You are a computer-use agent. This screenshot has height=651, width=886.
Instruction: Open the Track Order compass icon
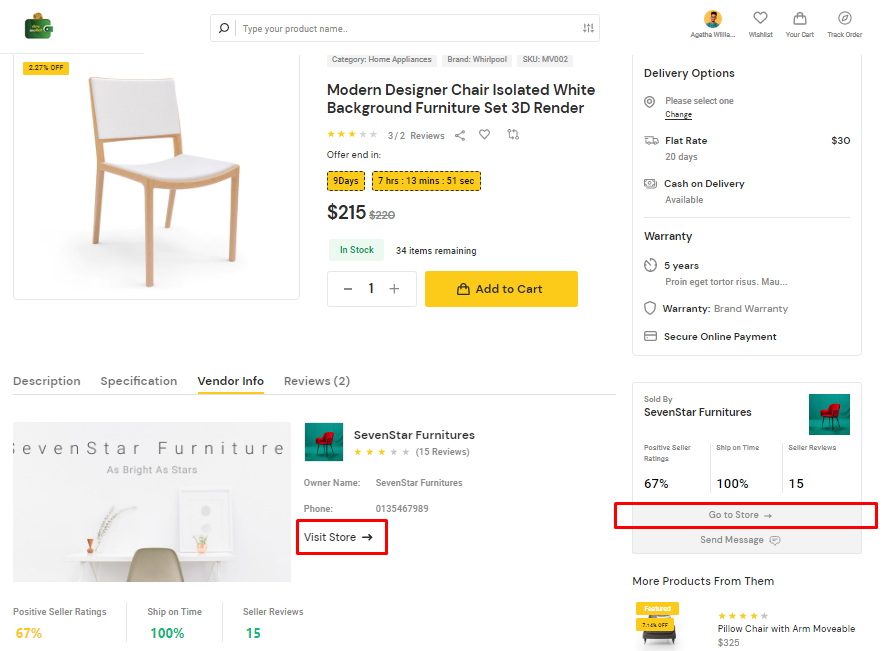pos(844,18)
